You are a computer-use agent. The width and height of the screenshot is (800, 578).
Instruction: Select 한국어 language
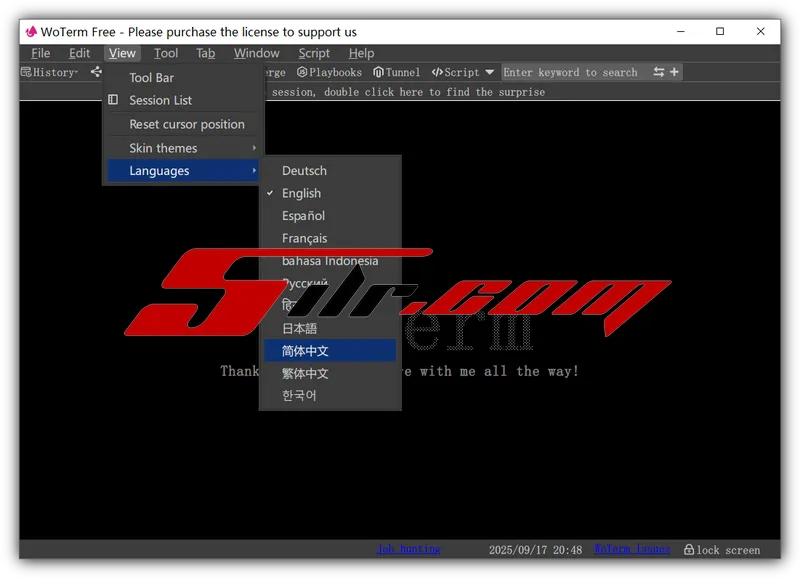pyautogui.click(x=330, y=395)
